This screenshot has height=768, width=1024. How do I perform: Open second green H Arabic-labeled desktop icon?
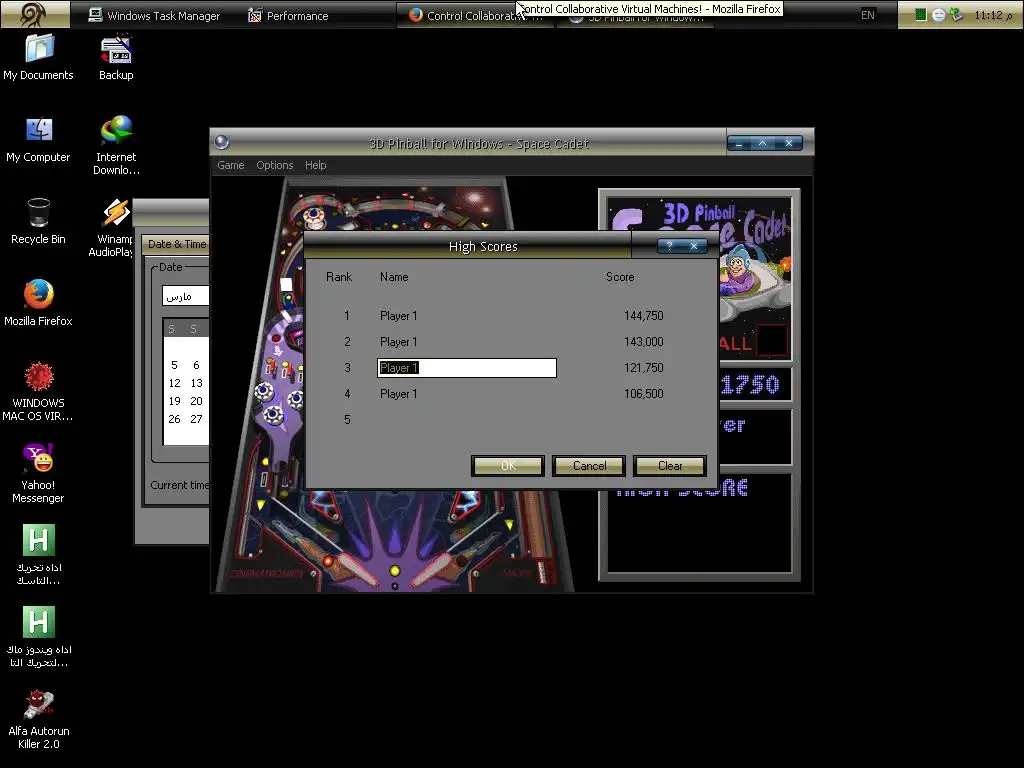click(x=39, y=637)
